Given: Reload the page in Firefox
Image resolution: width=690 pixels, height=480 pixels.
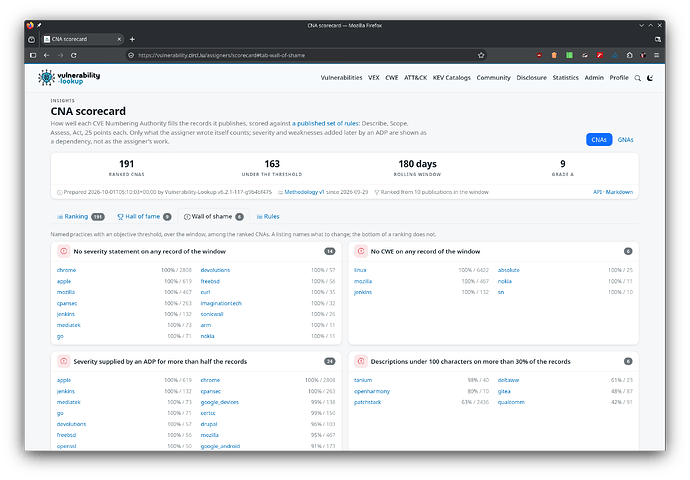Looking at the screenshot, I should click(73, 55).
